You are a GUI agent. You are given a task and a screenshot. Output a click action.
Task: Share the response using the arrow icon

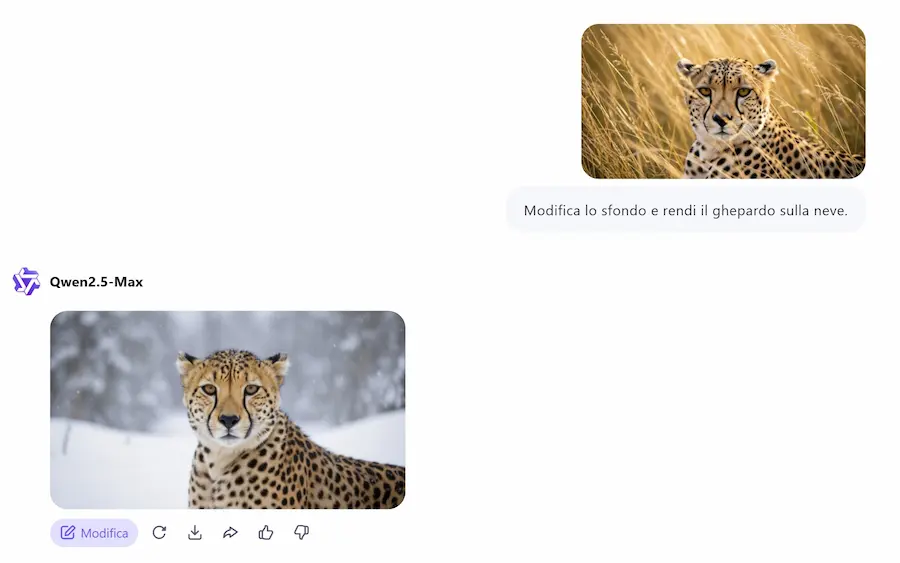[230, 533]
